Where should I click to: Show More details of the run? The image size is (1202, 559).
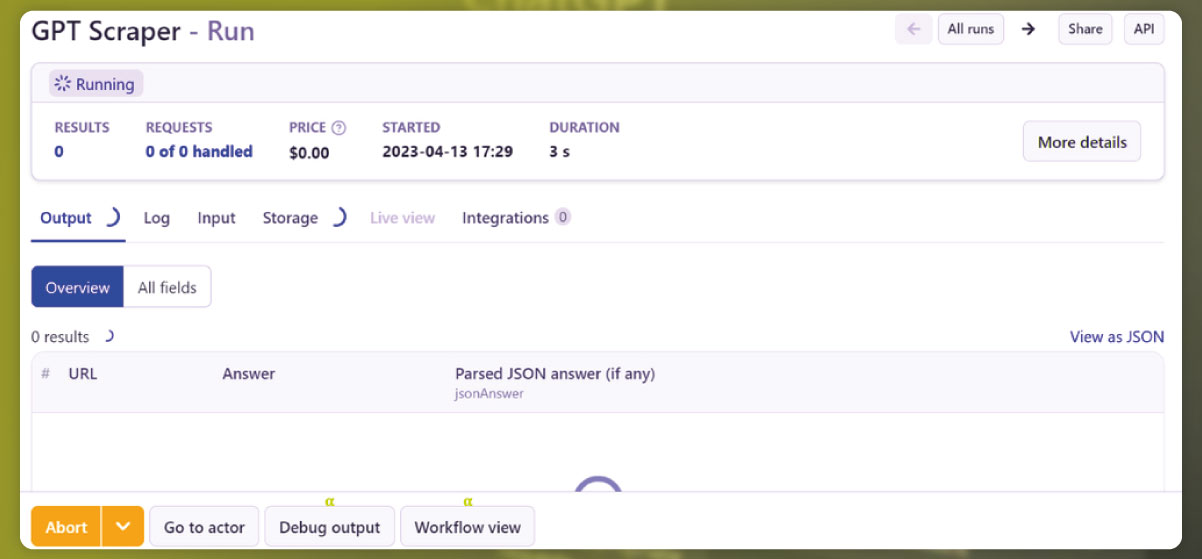(x=1082, y=142)
